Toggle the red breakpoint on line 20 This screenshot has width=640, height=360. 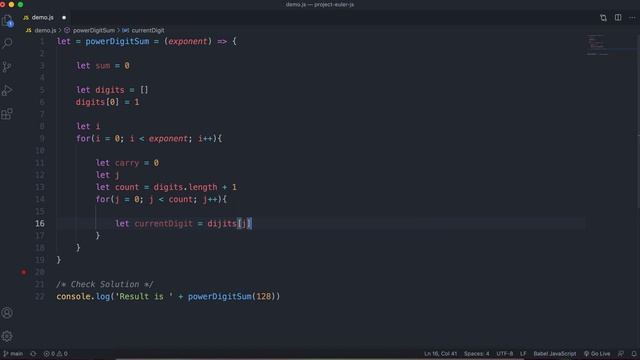[x=24, y=272]
